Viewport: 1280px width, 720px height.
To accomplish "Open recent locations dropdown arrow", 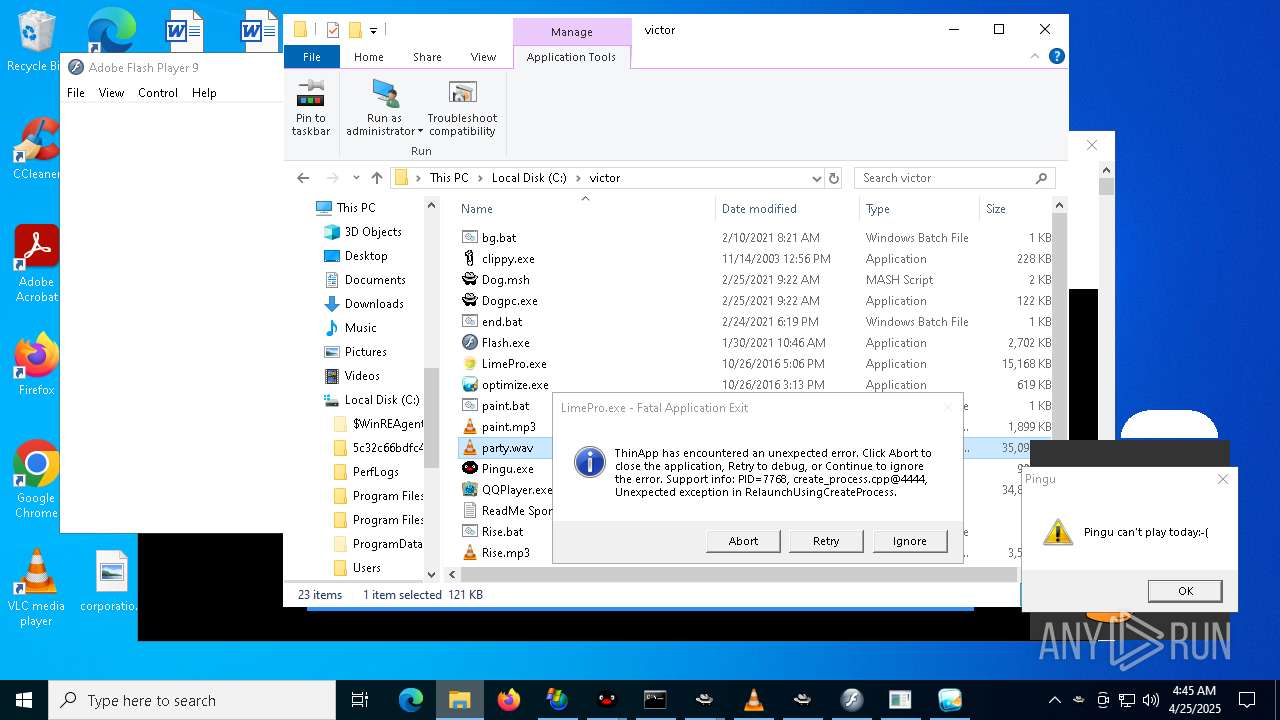I will (x=356, y=178).
